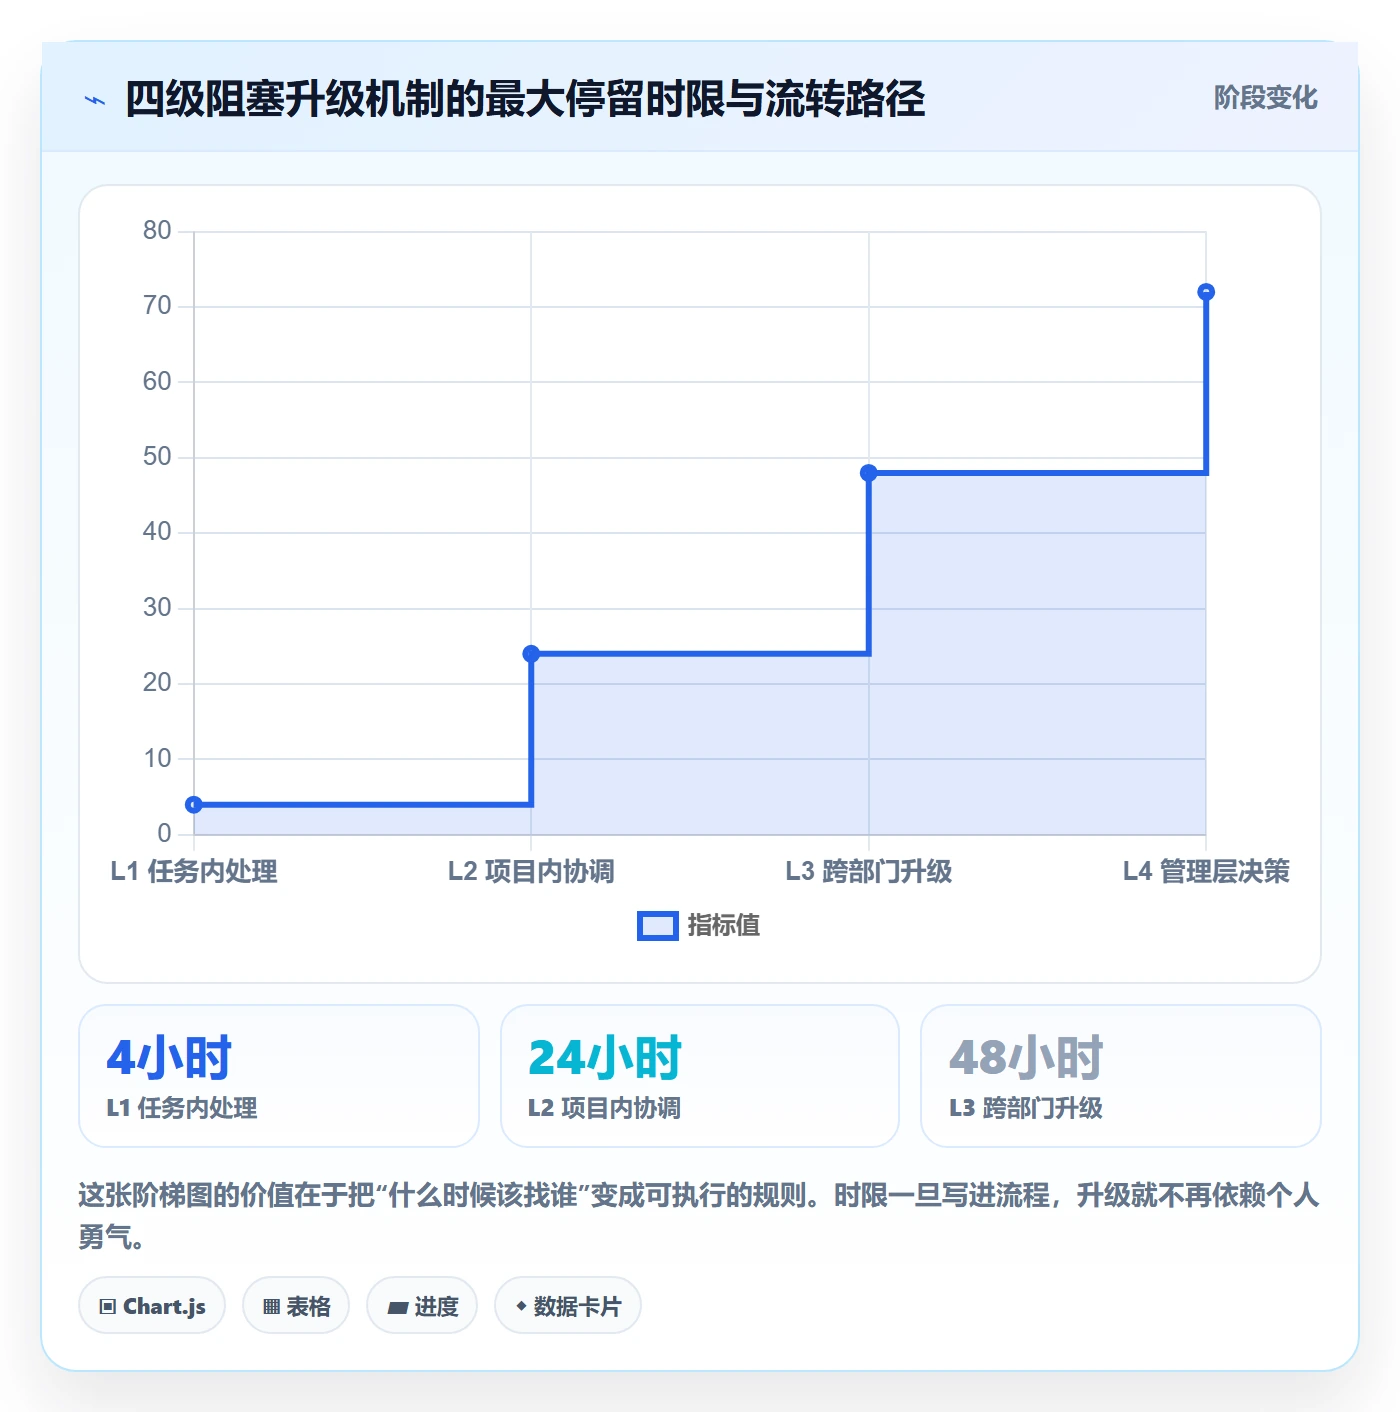Click the 进度 progress icon tag
The height and width of the screenshot is (1412, 1400).
click(x=422, y=1306)
